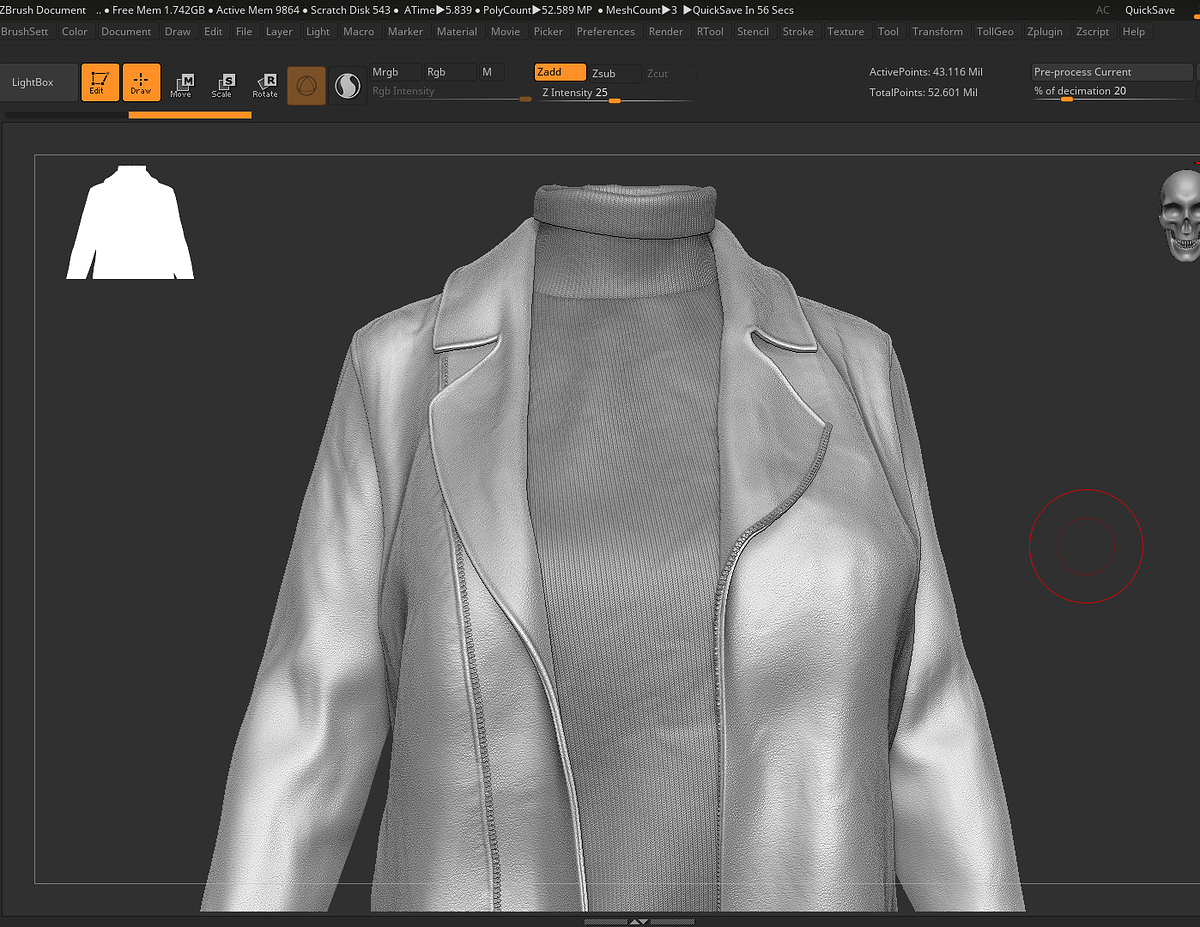Adjust the Rgb Intensity slider

click(452, 92)
